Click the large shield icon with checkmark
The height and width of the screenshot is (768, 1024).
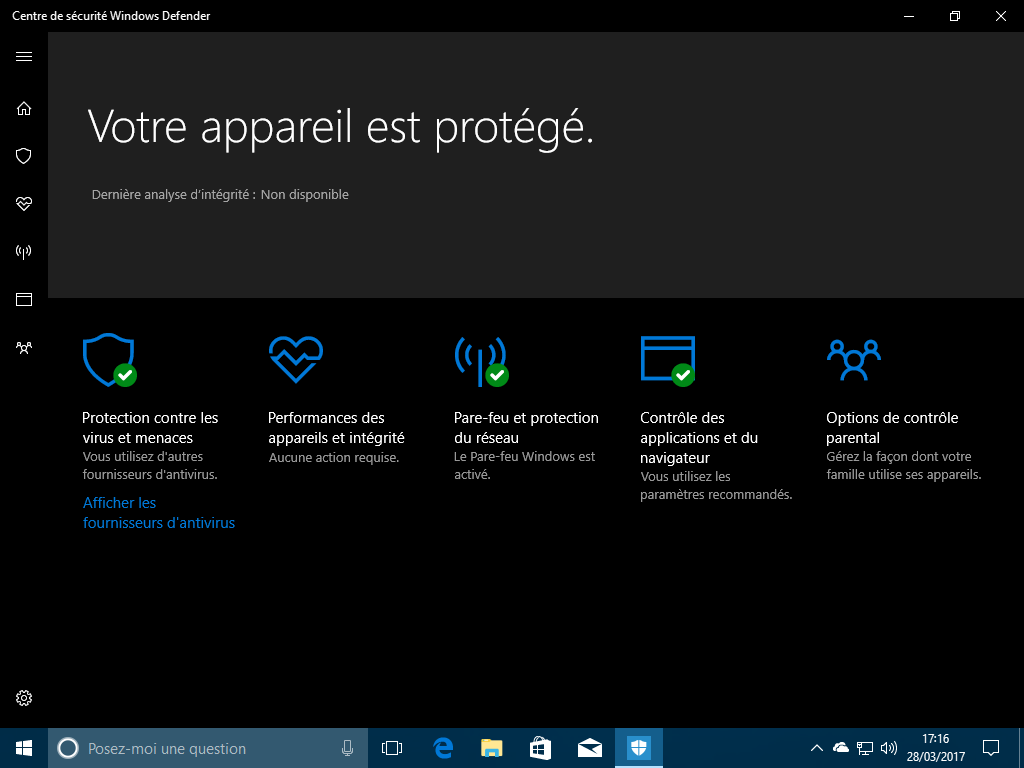(x=110, y=360)
